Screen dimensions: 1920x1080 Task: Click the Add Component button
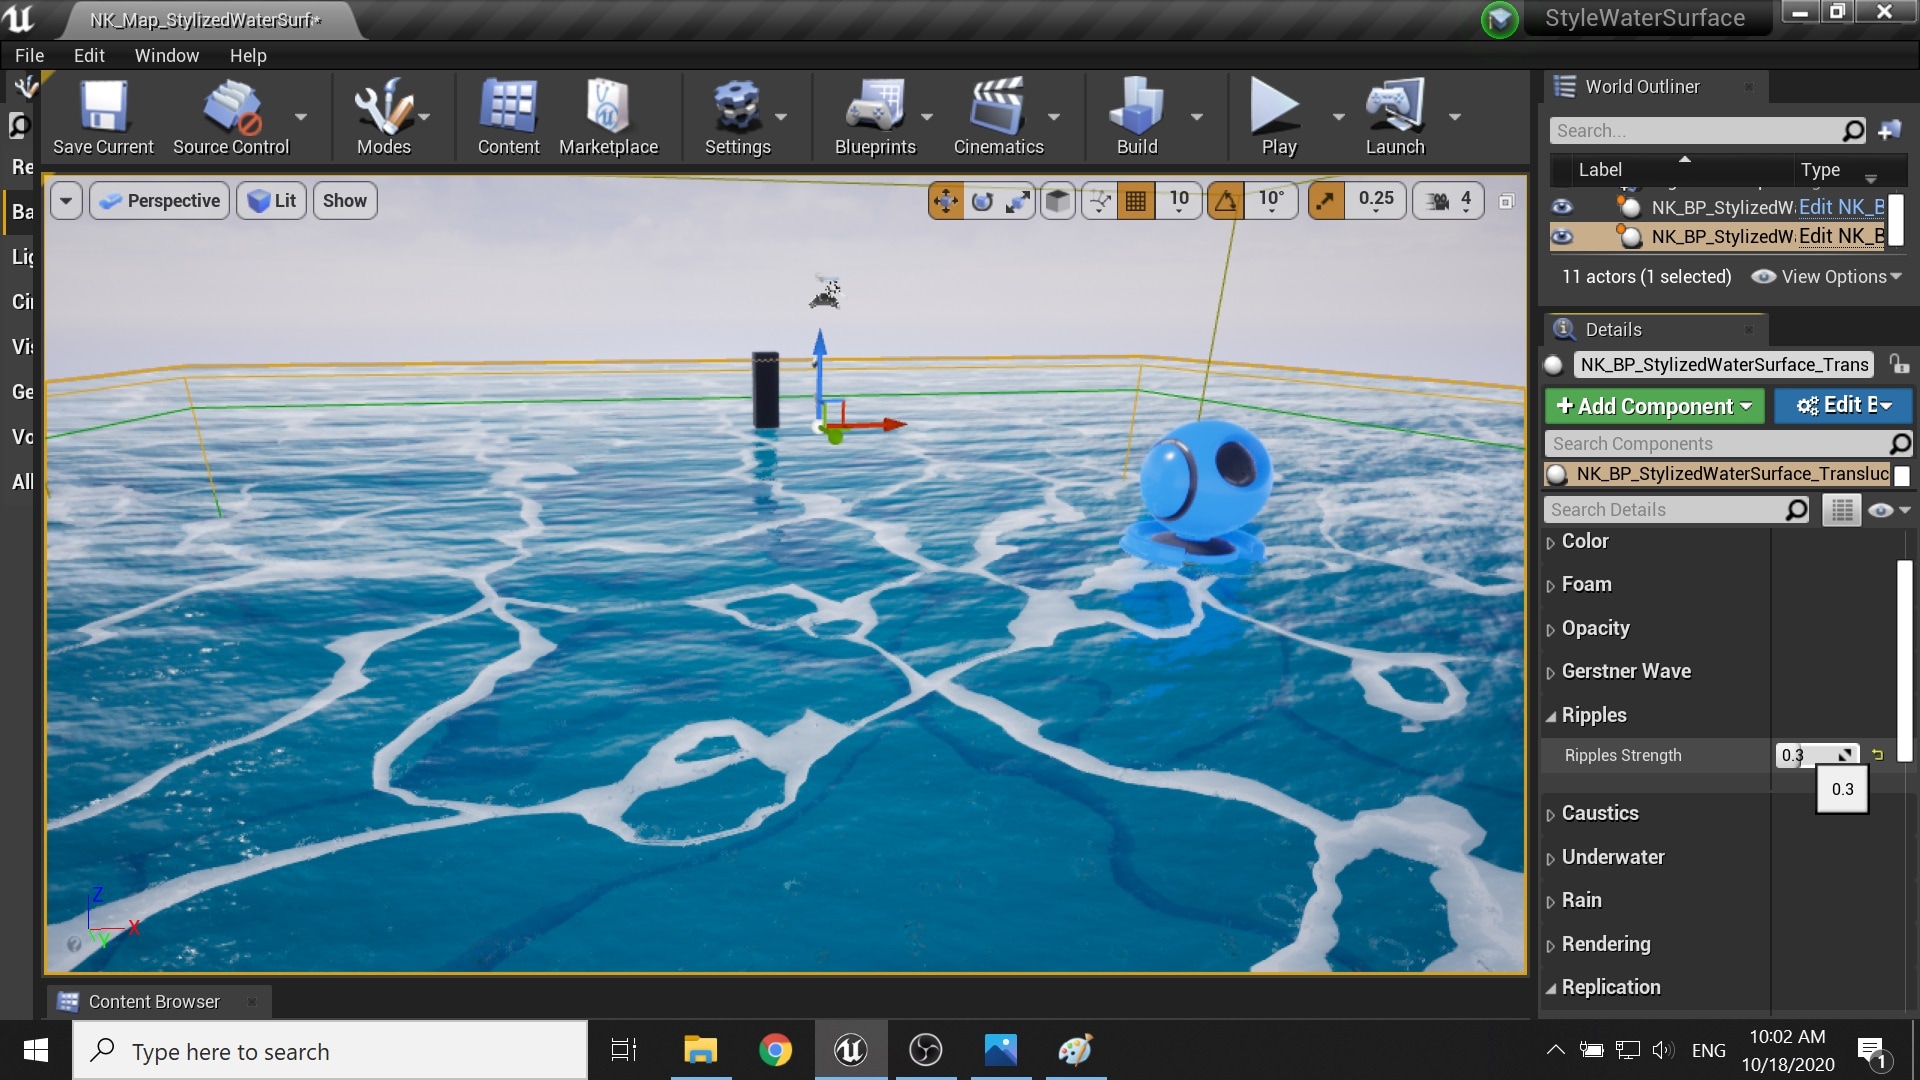click(1654, 406)
